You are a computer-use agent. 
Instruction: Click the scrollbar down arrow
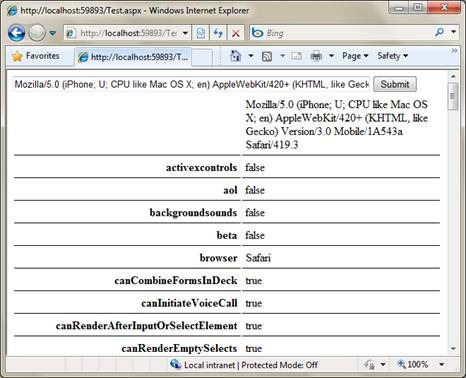pos(453,349)
